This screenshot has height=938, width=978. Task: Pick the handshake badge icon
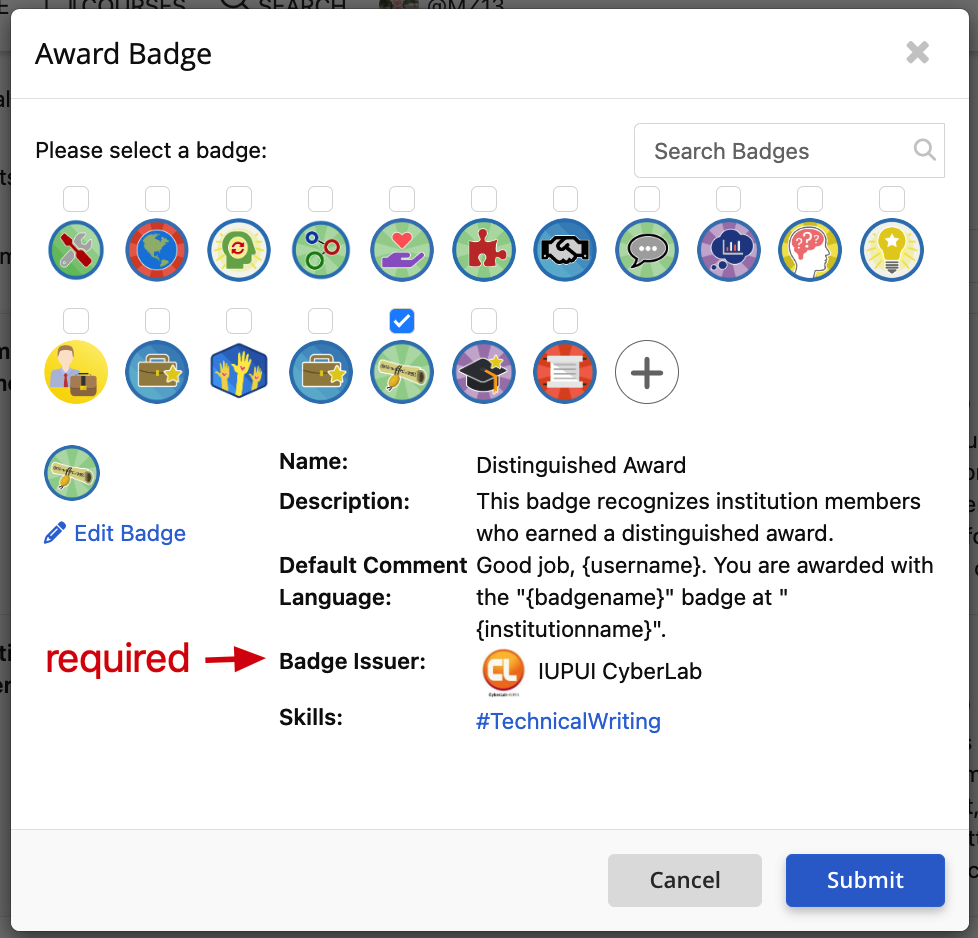(565, 250)
